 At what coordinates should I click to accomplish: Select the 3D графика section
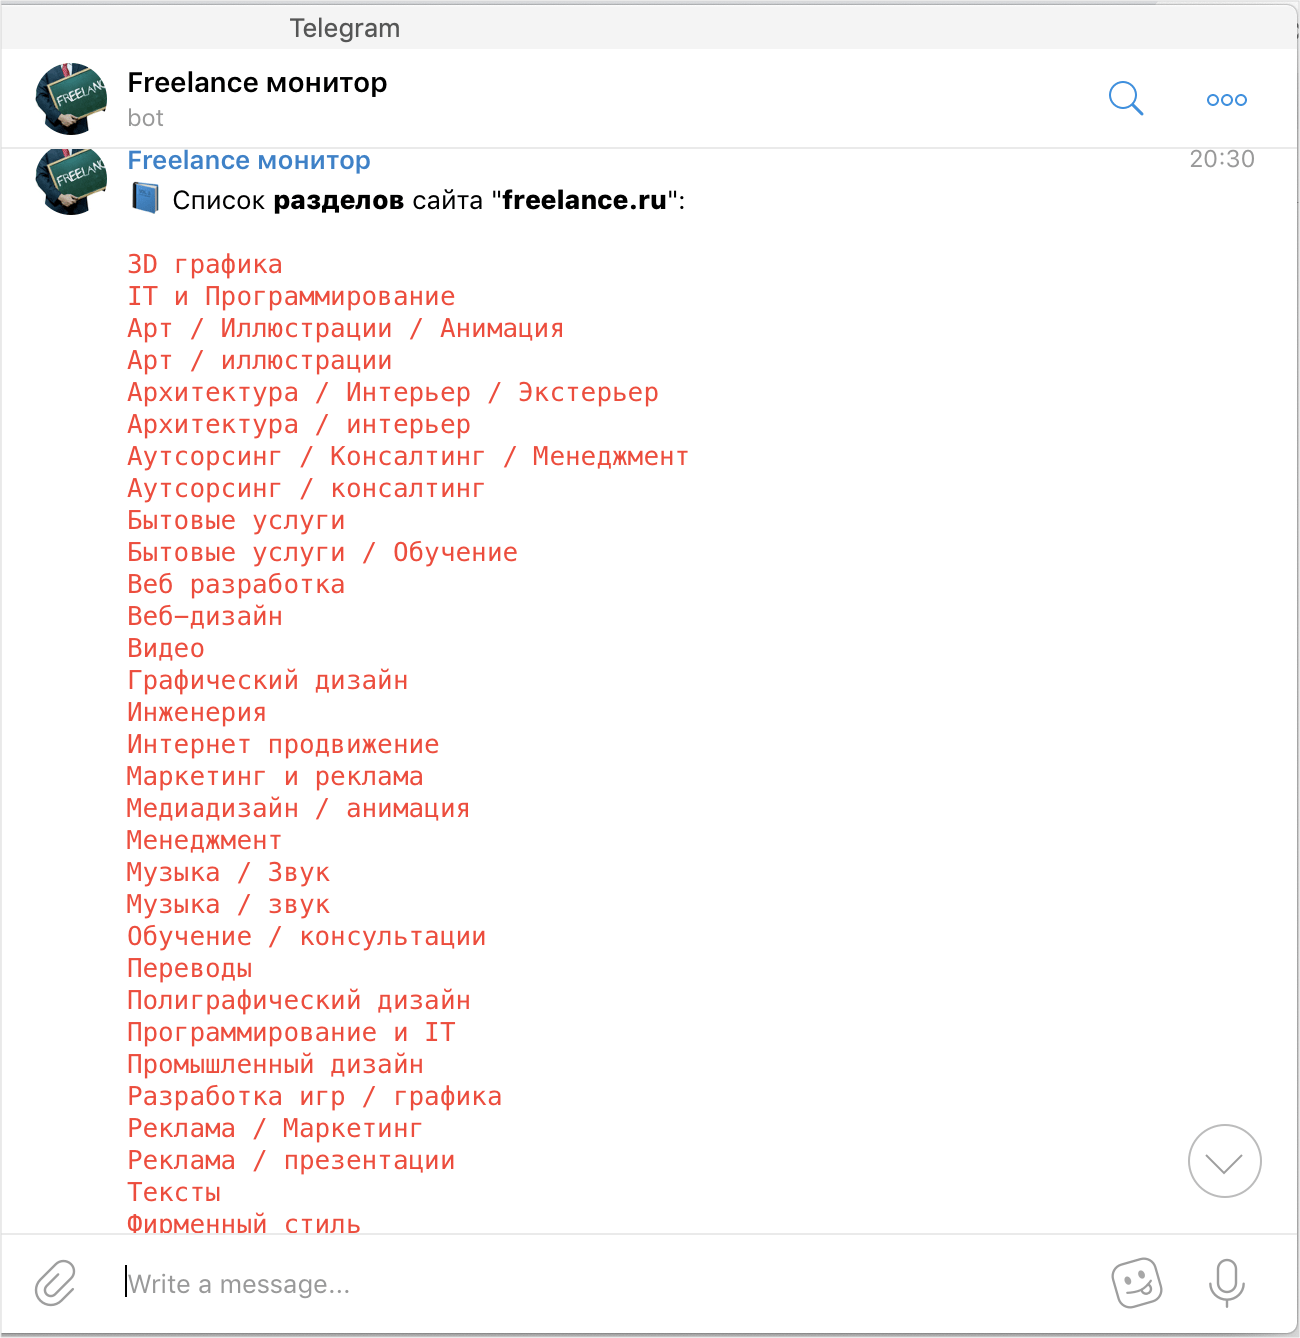[205, 265]
